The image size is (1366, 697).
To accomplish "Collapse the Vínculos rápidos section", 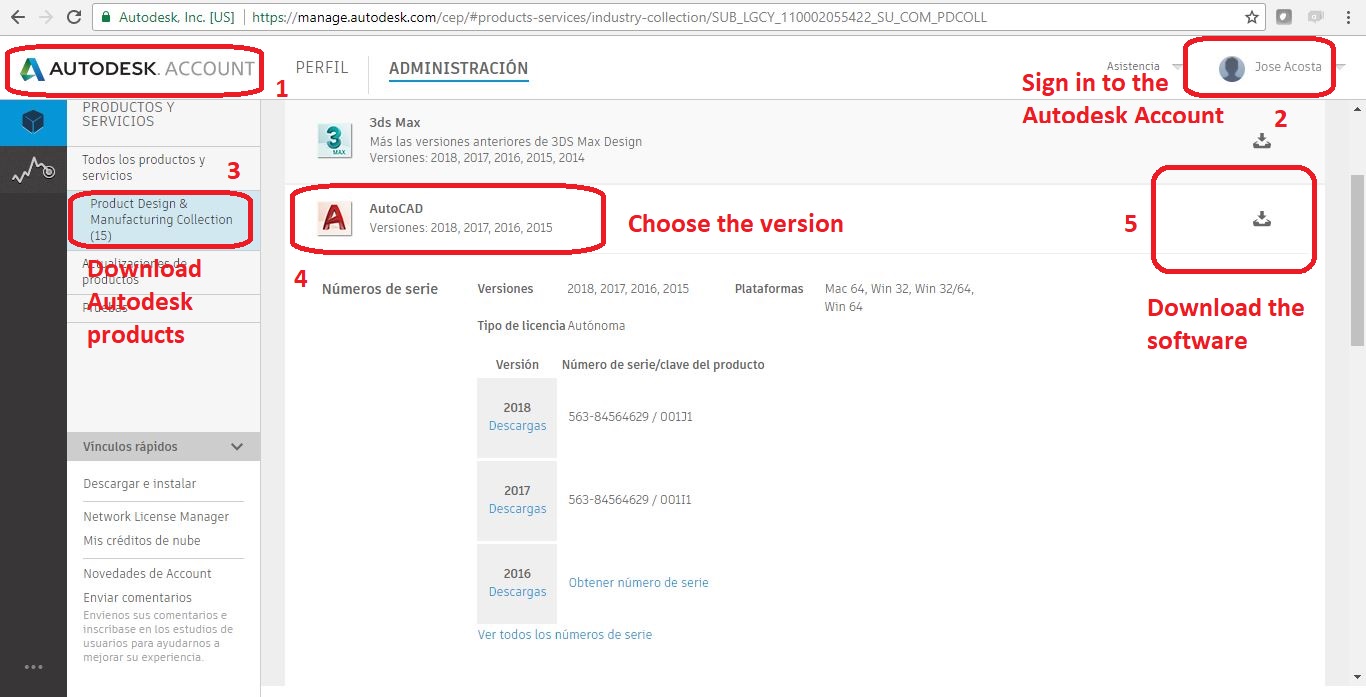I will pyautogui.click(x=237, y=447).
